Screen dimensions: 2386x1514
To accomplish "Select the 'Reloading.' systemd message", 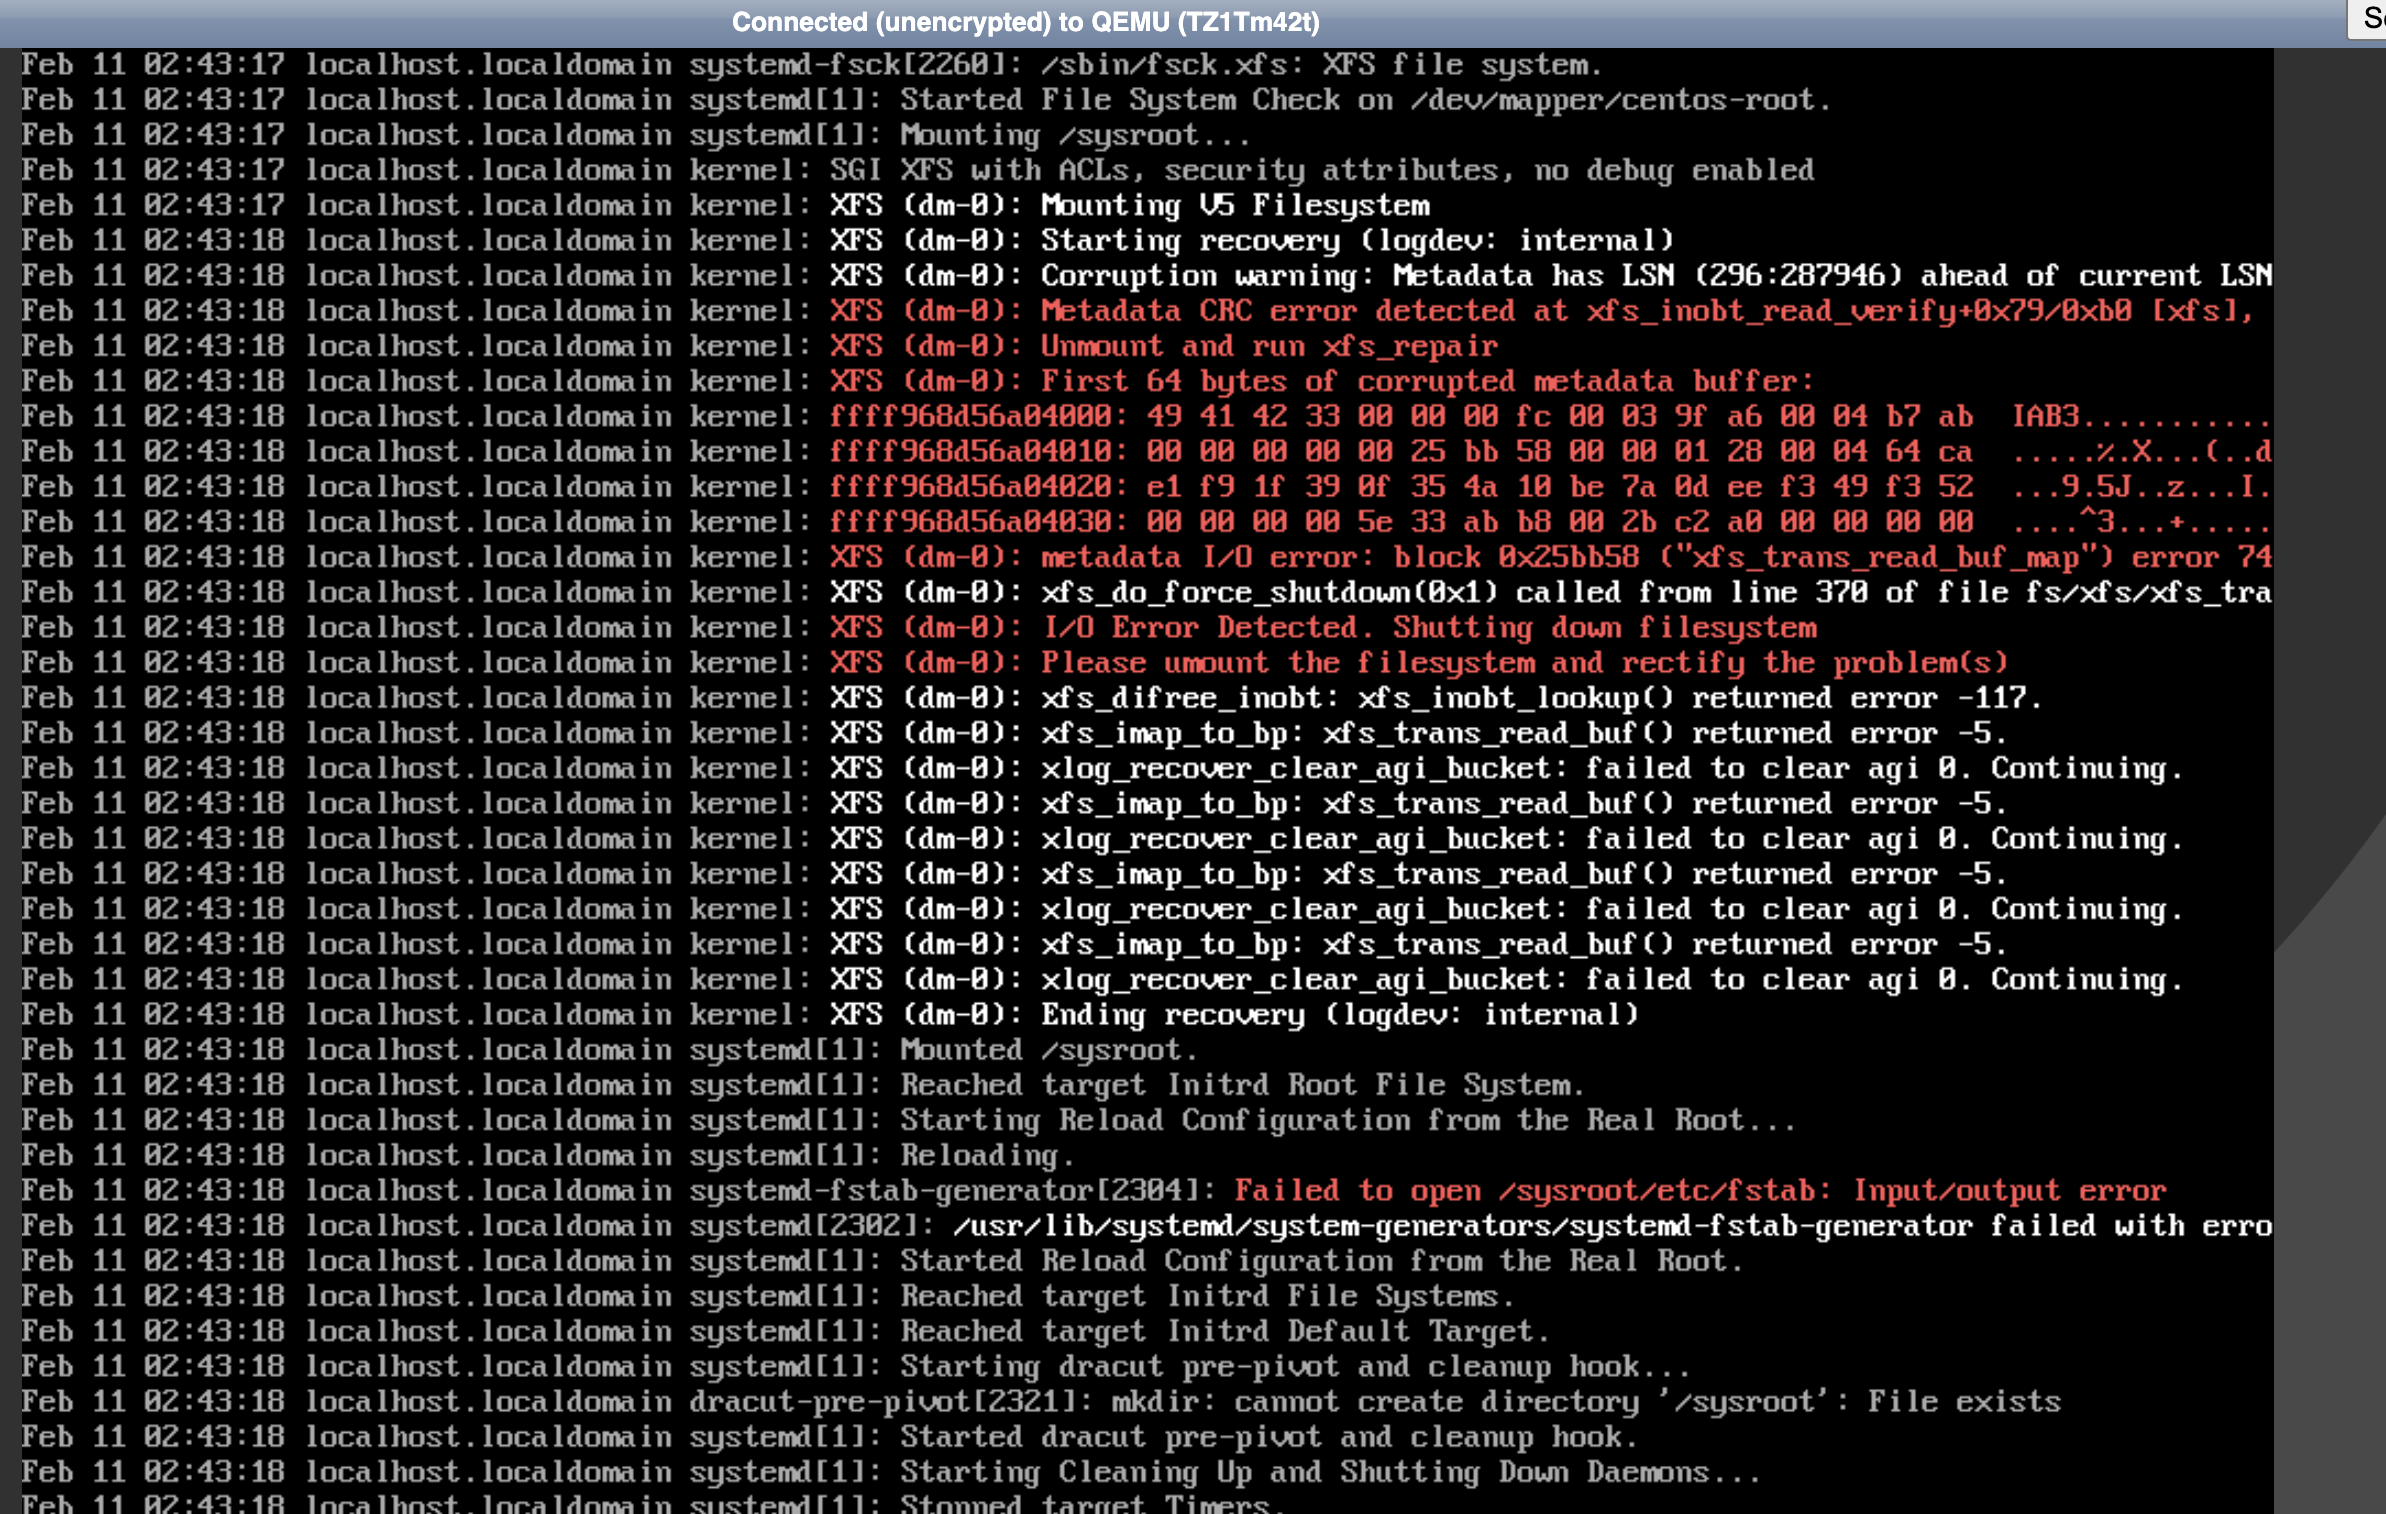I will click(986, 1155).
